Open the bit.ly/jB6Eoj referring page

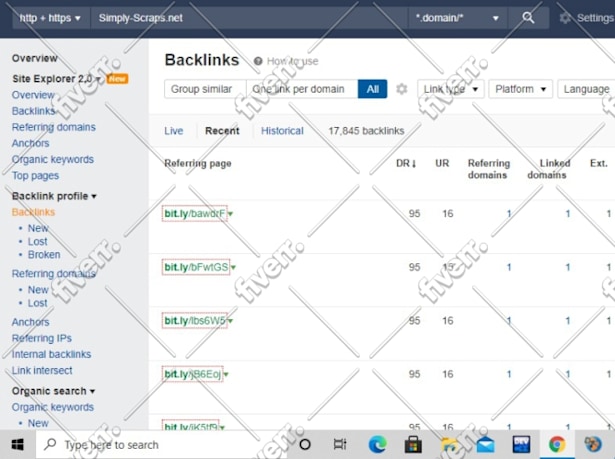pos(193,374)
